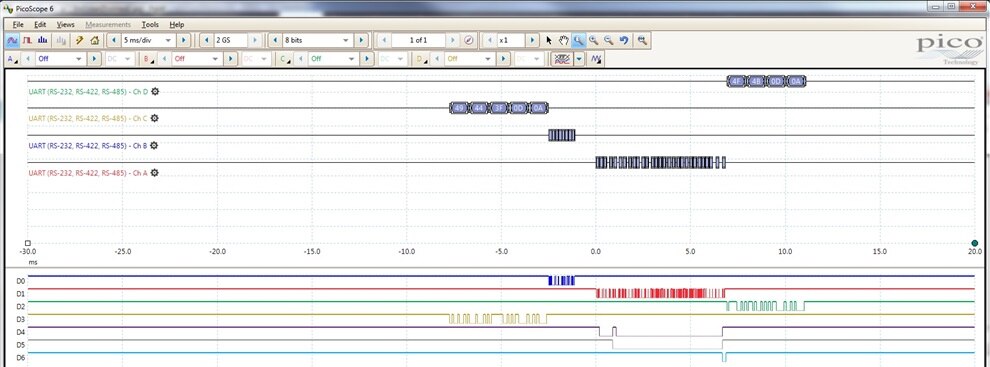Select spectrum mode icon
Viewport: 990px width, 367px height.
(42, 40)
